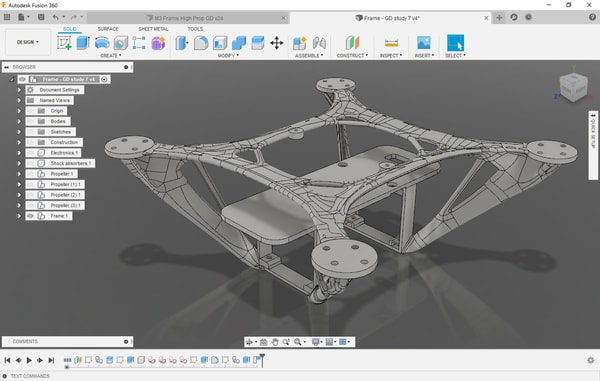Open the CREATE menu dropdown
This screenshot has height=381, width=600.
[x=111, y=55]
